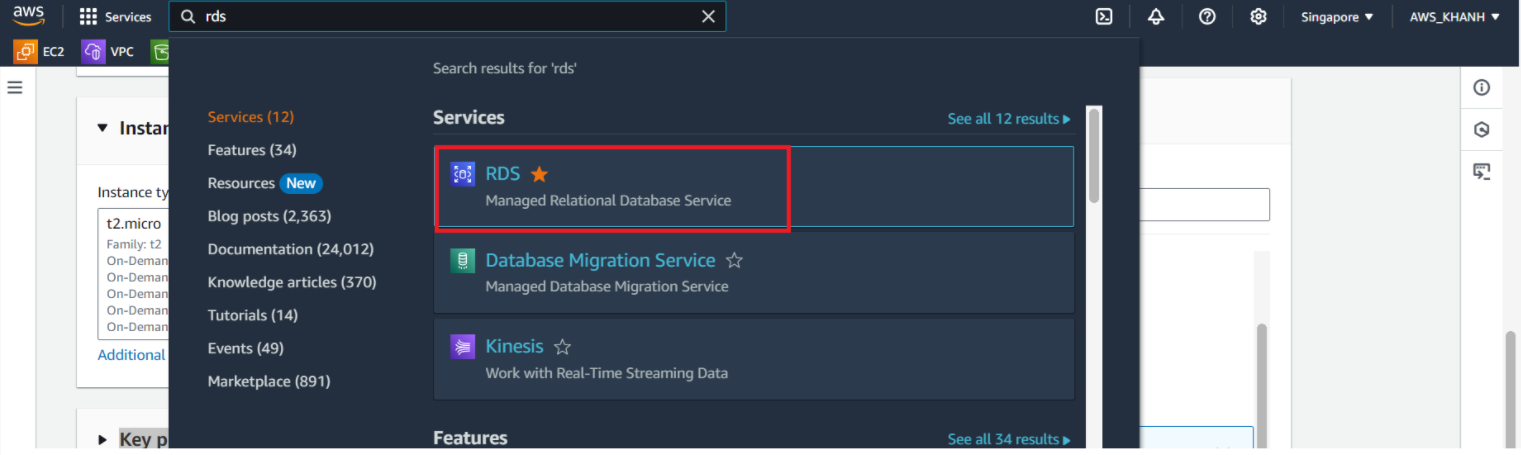
Task: Open Database Migration Service link
Action: point(600,260)
